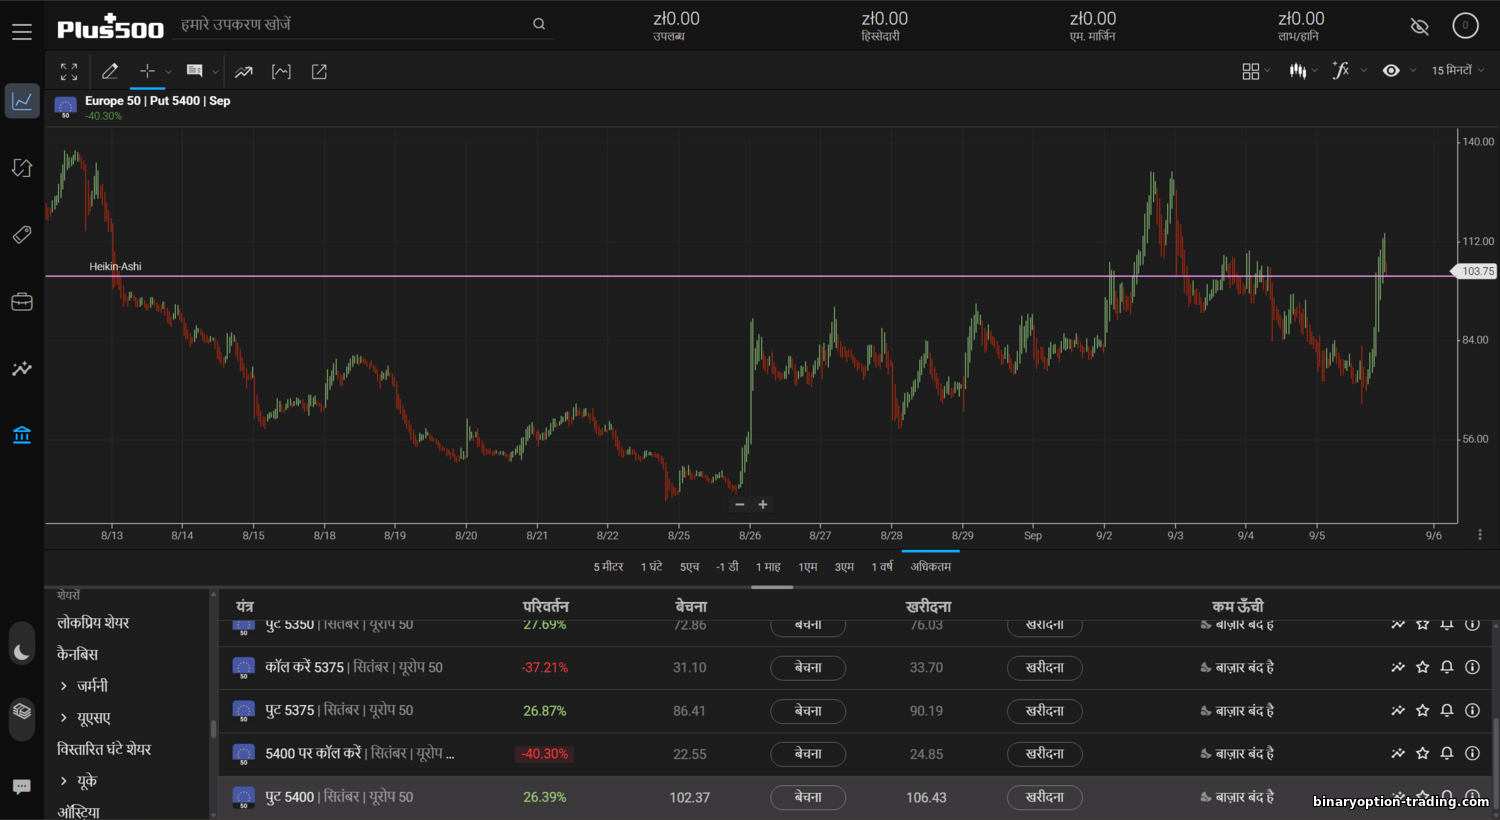
Task: Click the bank icon in sidebar
Action: [22, 435]
